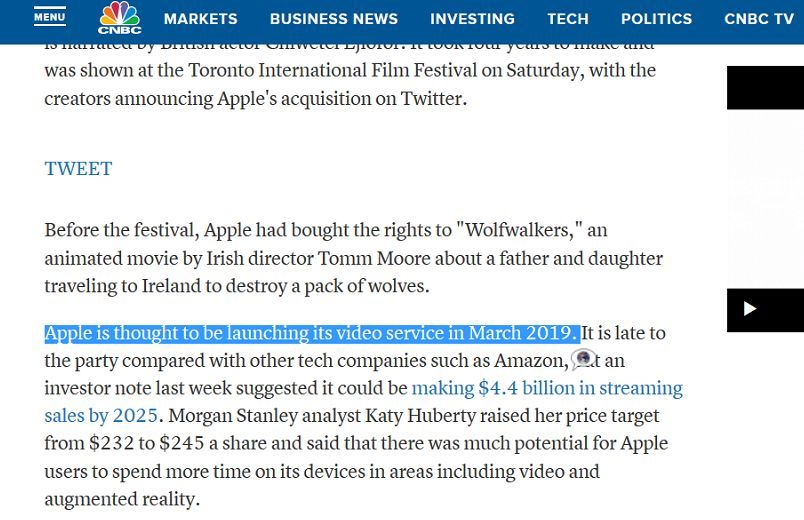Image resolution: width=804 pixels, height=520 pixels.
Task: Click the Wolfwalkers paragraph text
Action: [353, 258]
